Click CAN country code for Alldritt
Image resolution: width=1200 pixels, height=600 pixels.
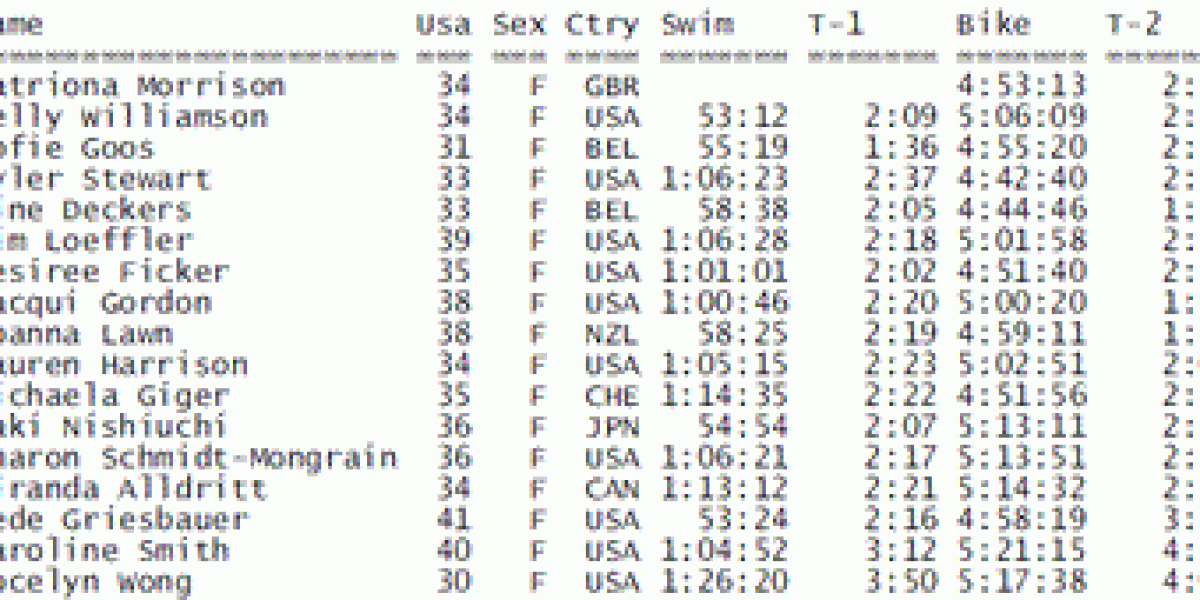tap(610, 489)
